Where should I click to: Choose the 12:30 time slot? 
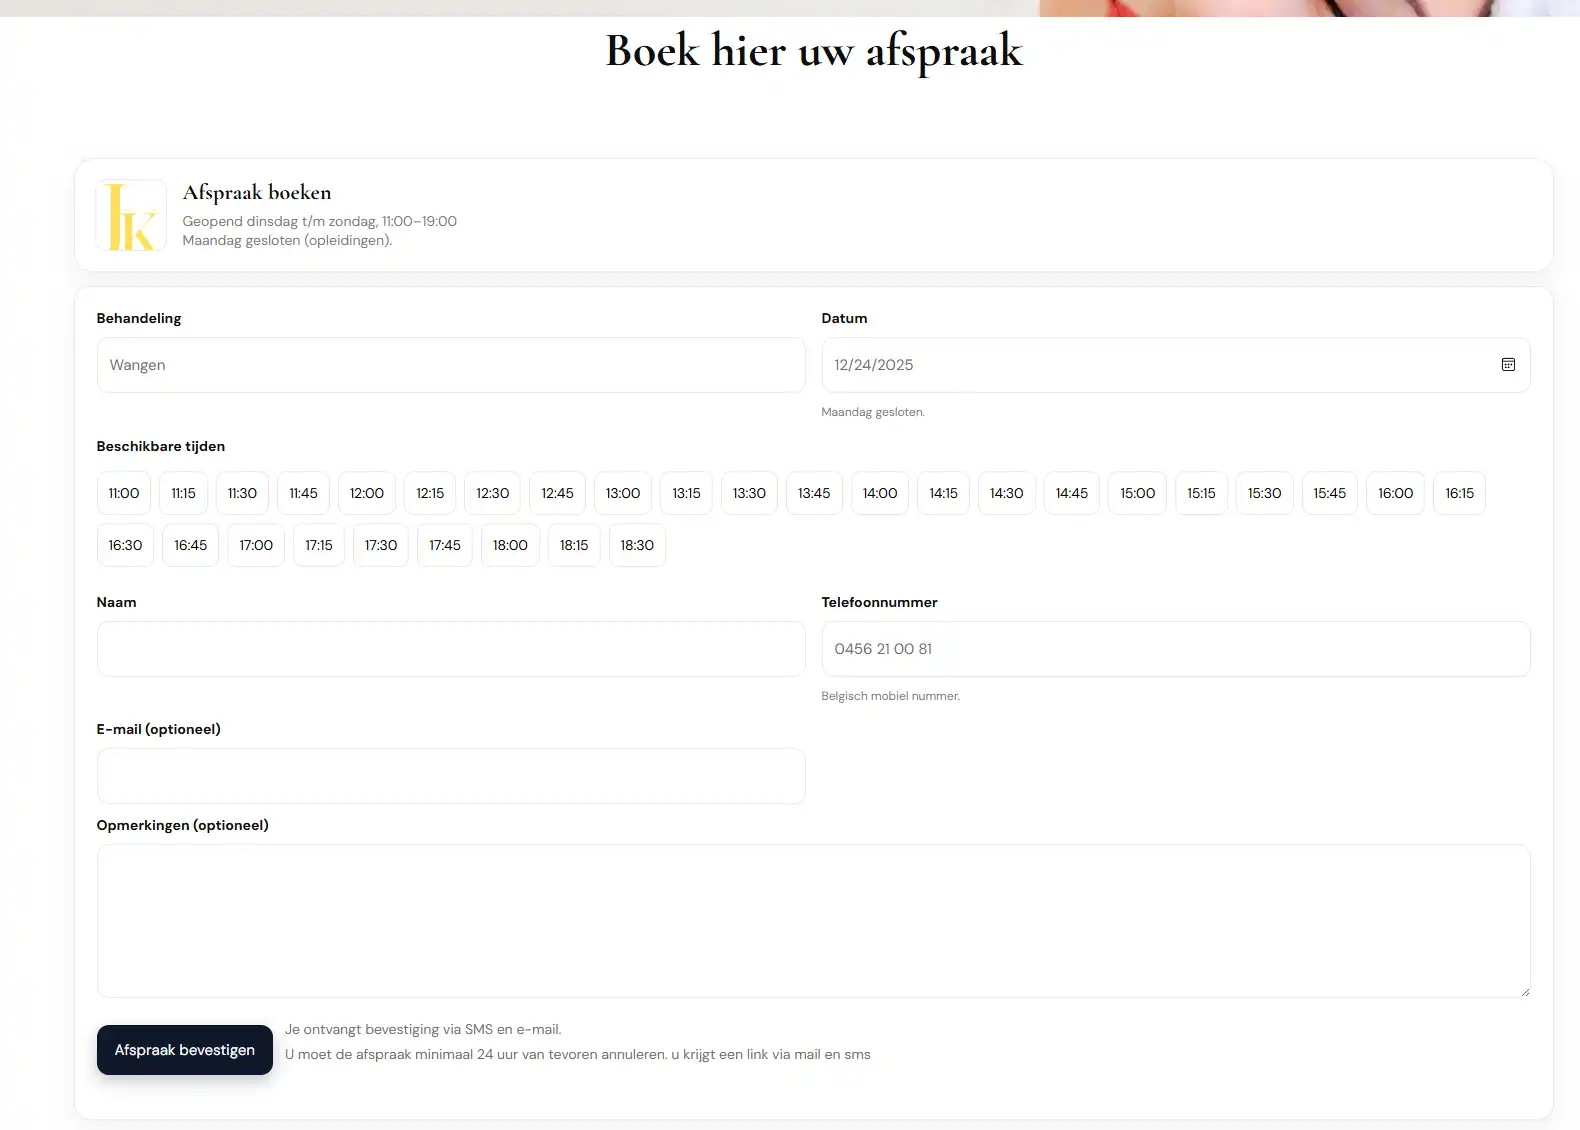[492, 493]
